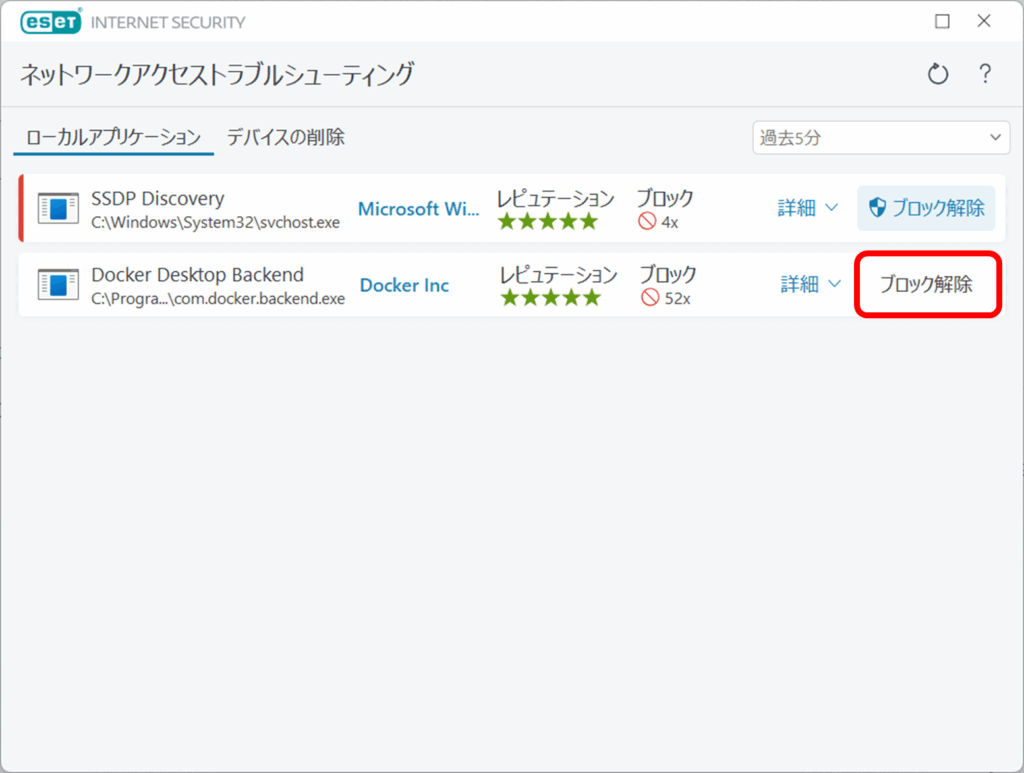Image resolution: width=1024 pixels, height=773 pixels.
Task: Open the 過去5分 time range dropdown
Action: 881,138
